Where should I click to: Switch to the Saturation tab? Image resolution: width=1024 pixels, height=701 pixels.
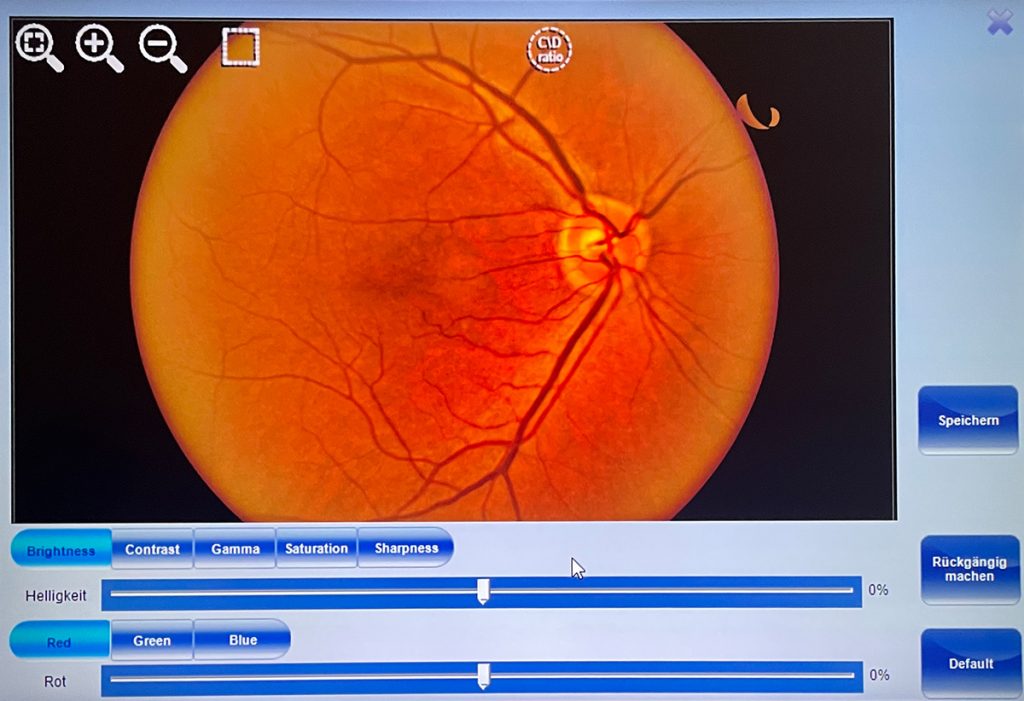pos(316,548)
